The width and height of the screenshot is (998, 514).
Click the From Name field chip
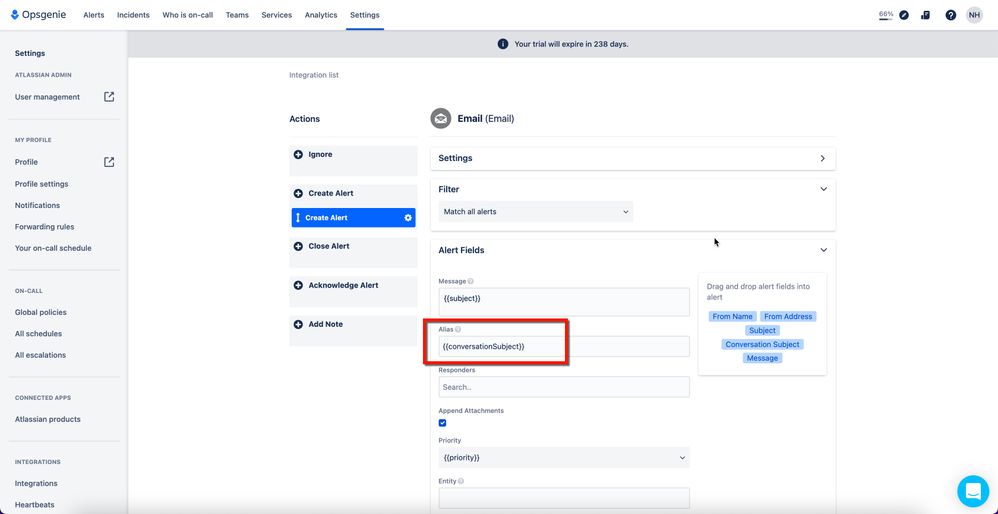click(732, 316)
